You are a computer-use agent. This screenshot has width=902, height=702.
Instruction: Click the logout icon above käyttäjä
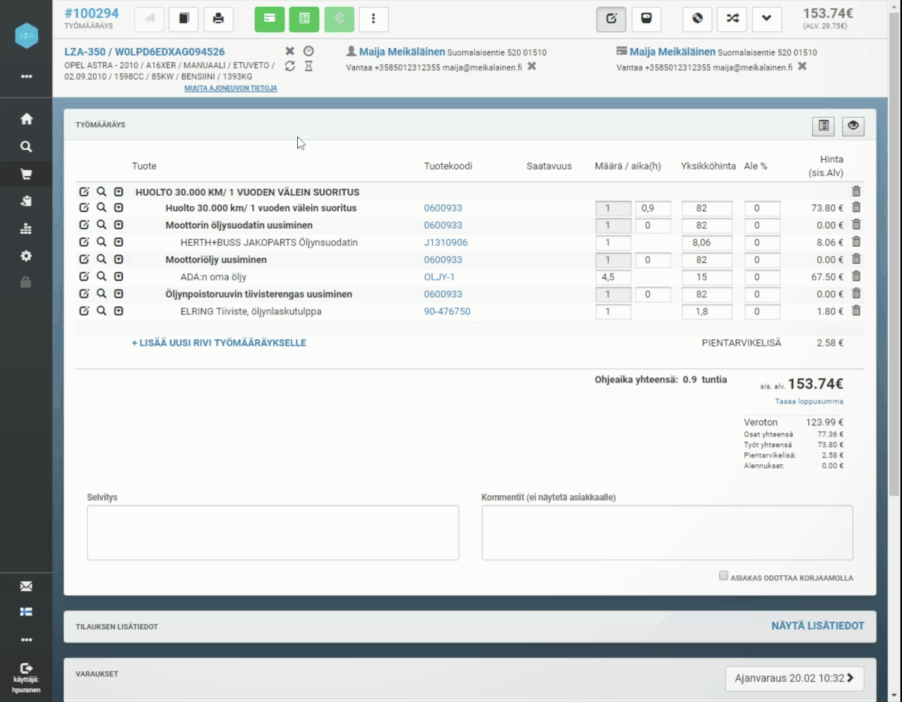click(26, 668)
